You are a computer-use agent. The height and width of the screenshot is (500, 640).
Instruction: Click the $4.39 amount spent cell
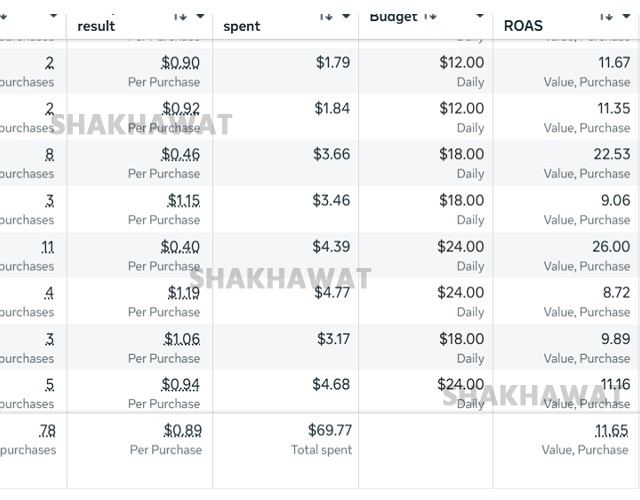point(331,246)
